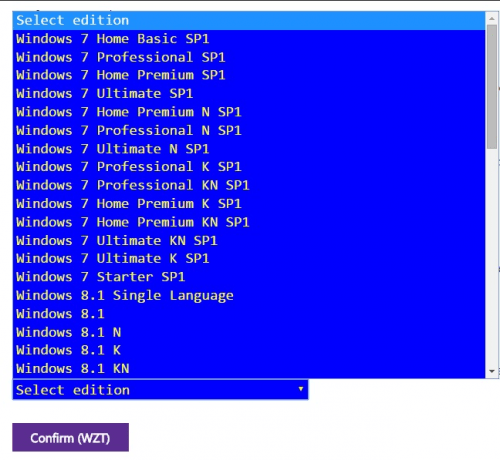Image resolution: width=500 pixels, height=460 pixels.
Task: Pick Windows 7 Home Premium SP1
Action: click(x=249, y=75)
